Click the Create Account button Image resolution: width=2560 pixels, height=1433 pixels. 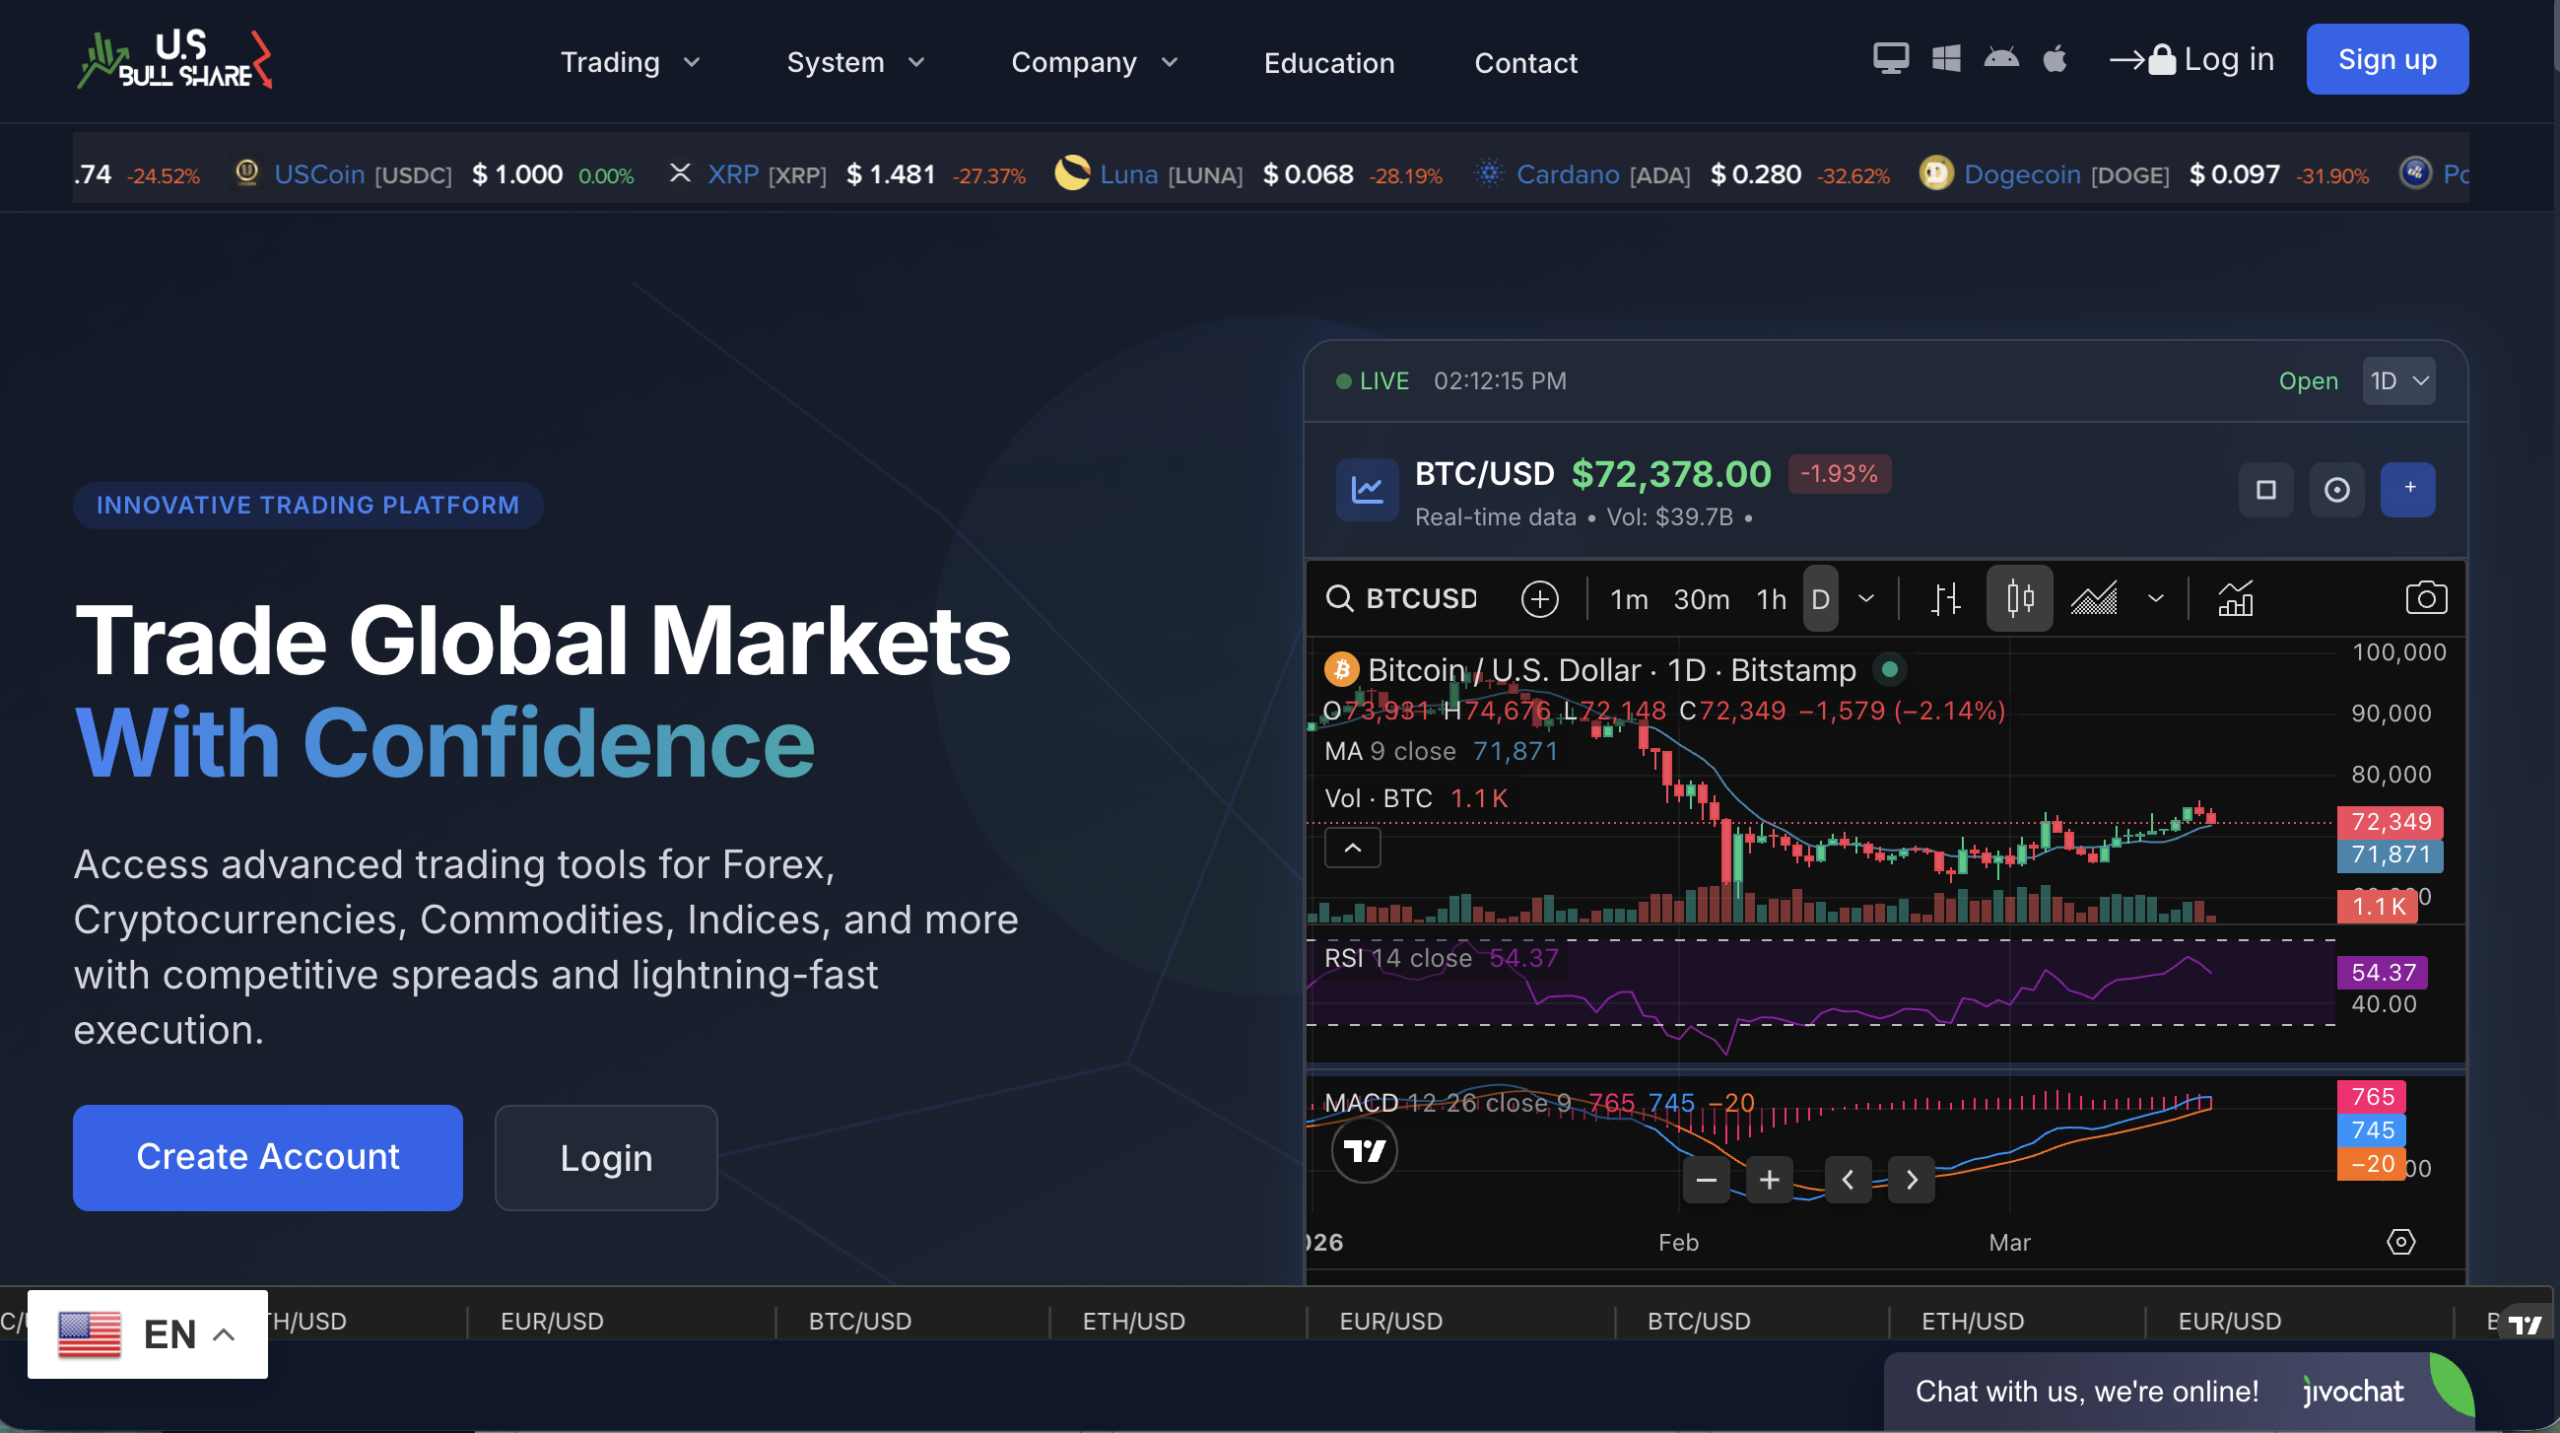point(267,1157)
